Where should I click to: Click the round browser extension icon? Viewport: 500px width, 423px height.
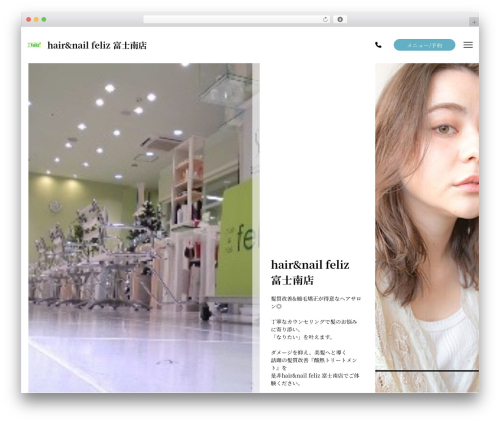tap(340, 20)
